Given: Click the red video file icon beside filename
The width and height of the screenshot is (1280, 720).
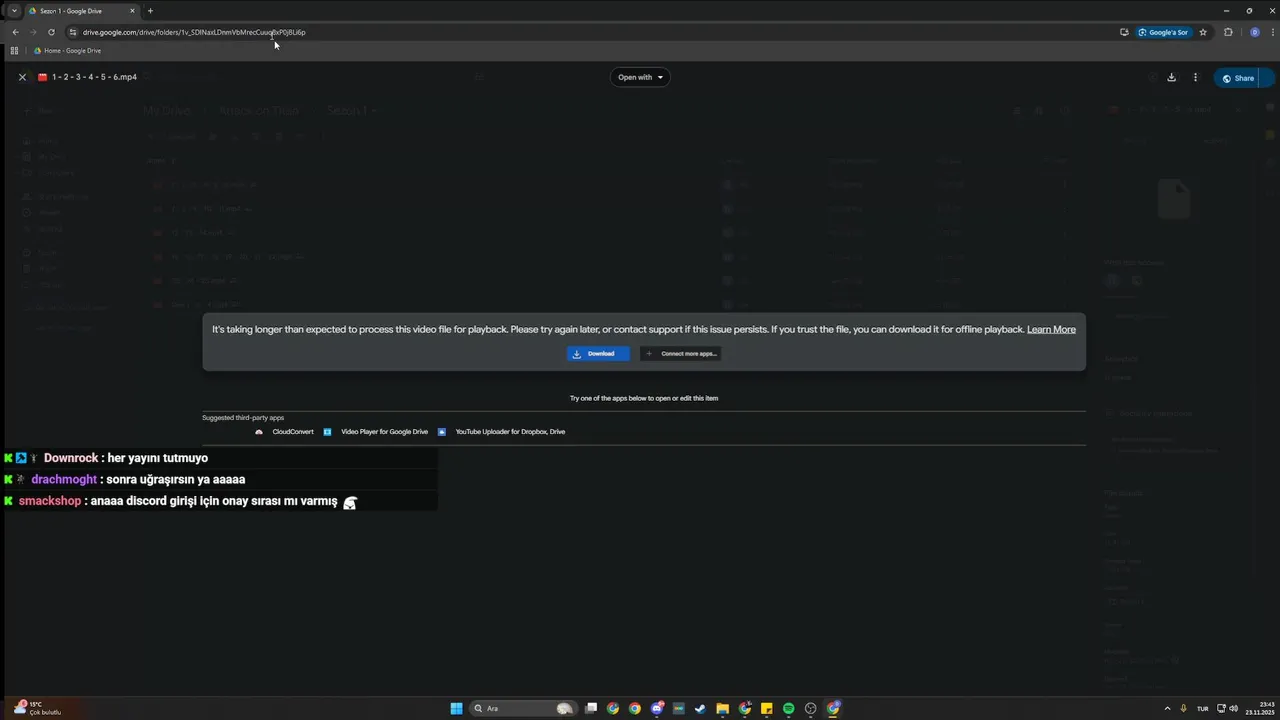Looking at the screenshot, I should 43,77.
